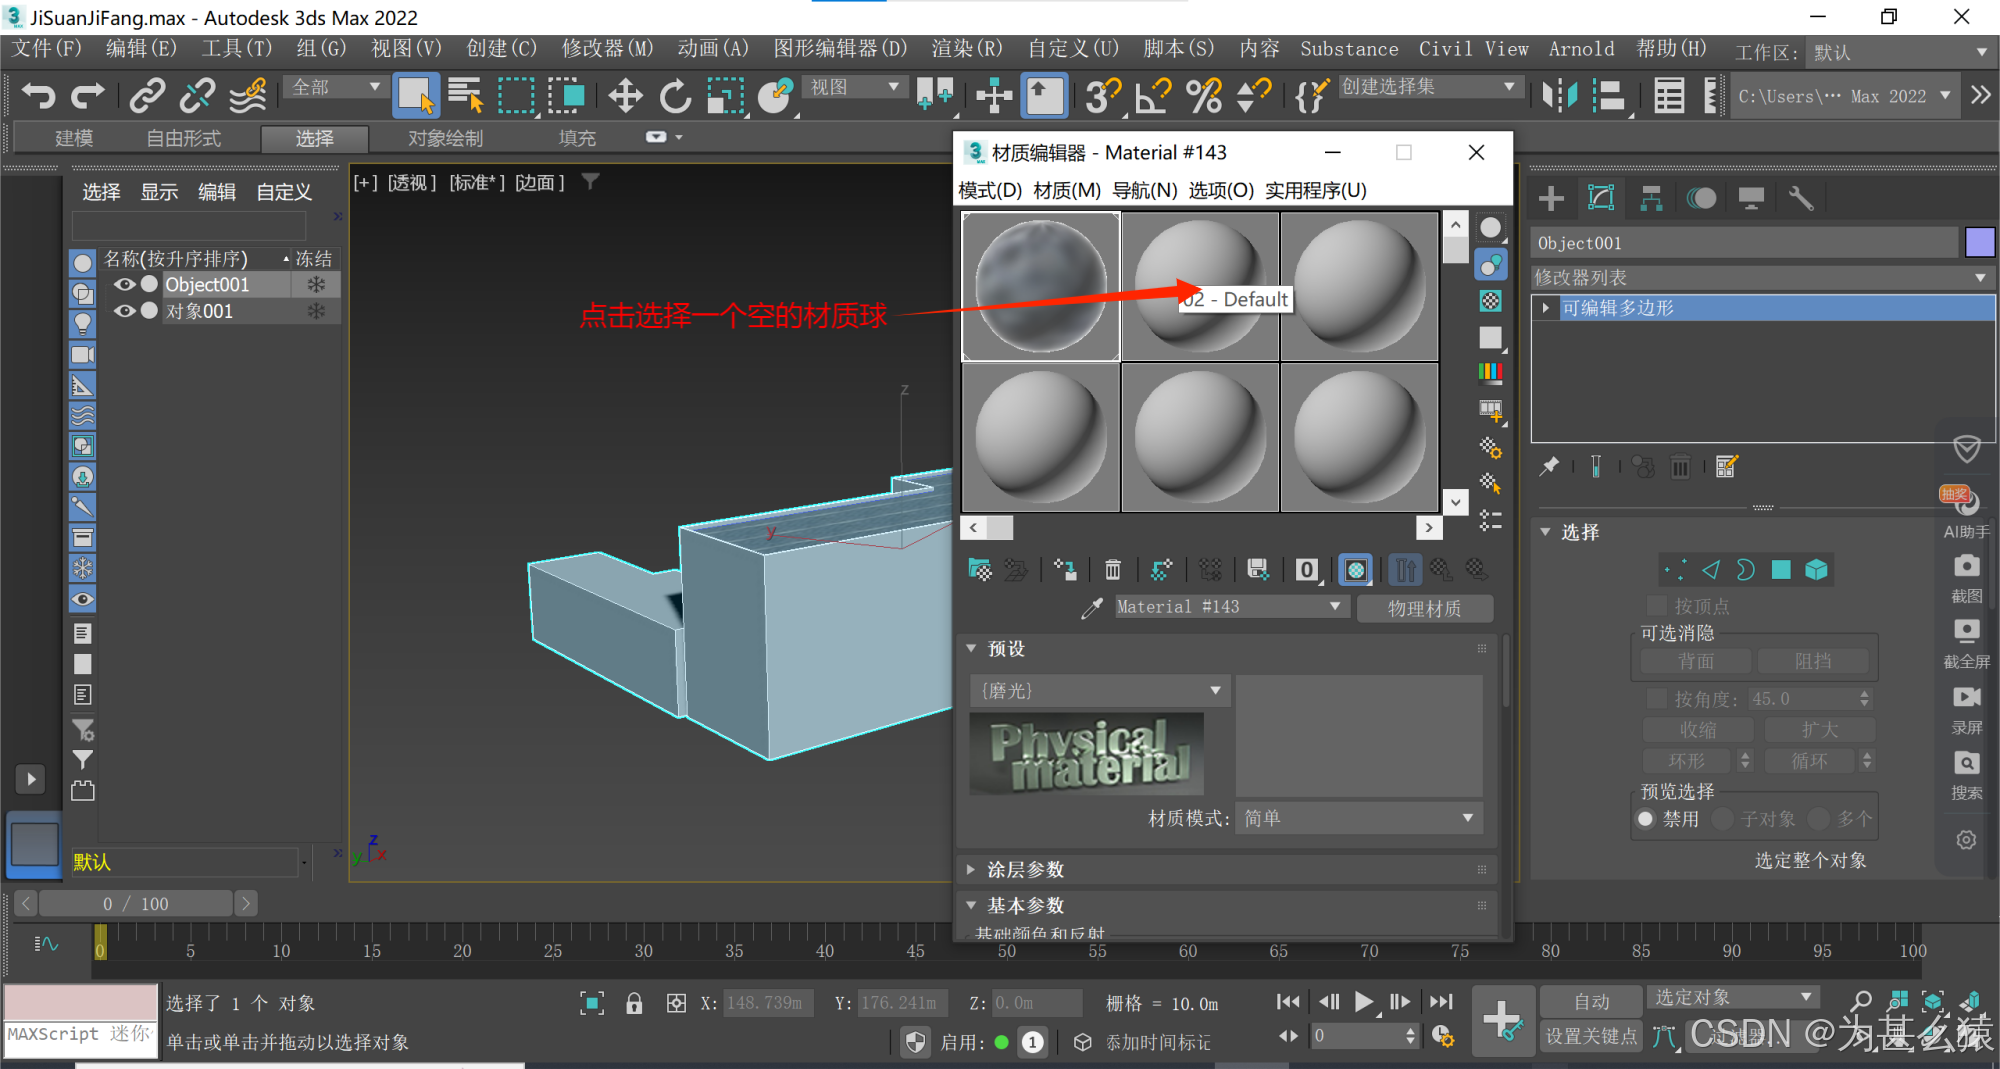Open the 修改器(M) menu
Screen dimensions: 2000x1069
(x=607, y=48)
